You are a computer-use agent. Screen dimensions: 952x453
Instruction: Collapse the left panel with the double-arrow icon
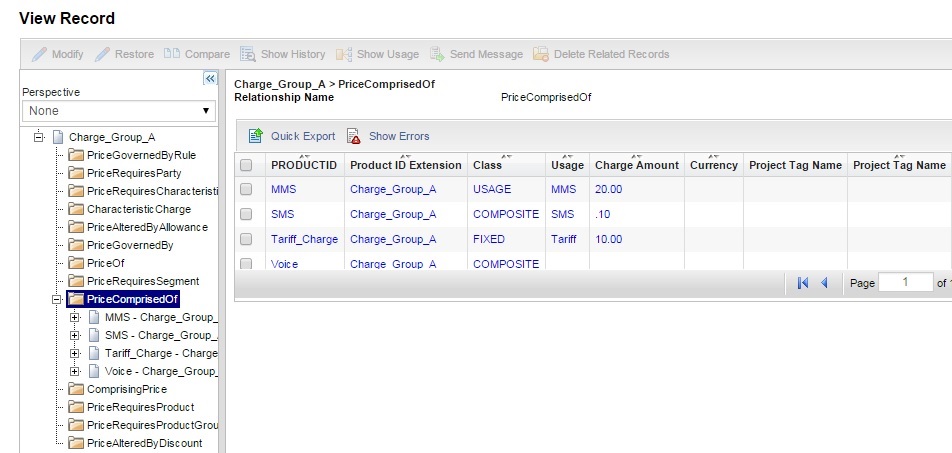(x=210, y=79)
